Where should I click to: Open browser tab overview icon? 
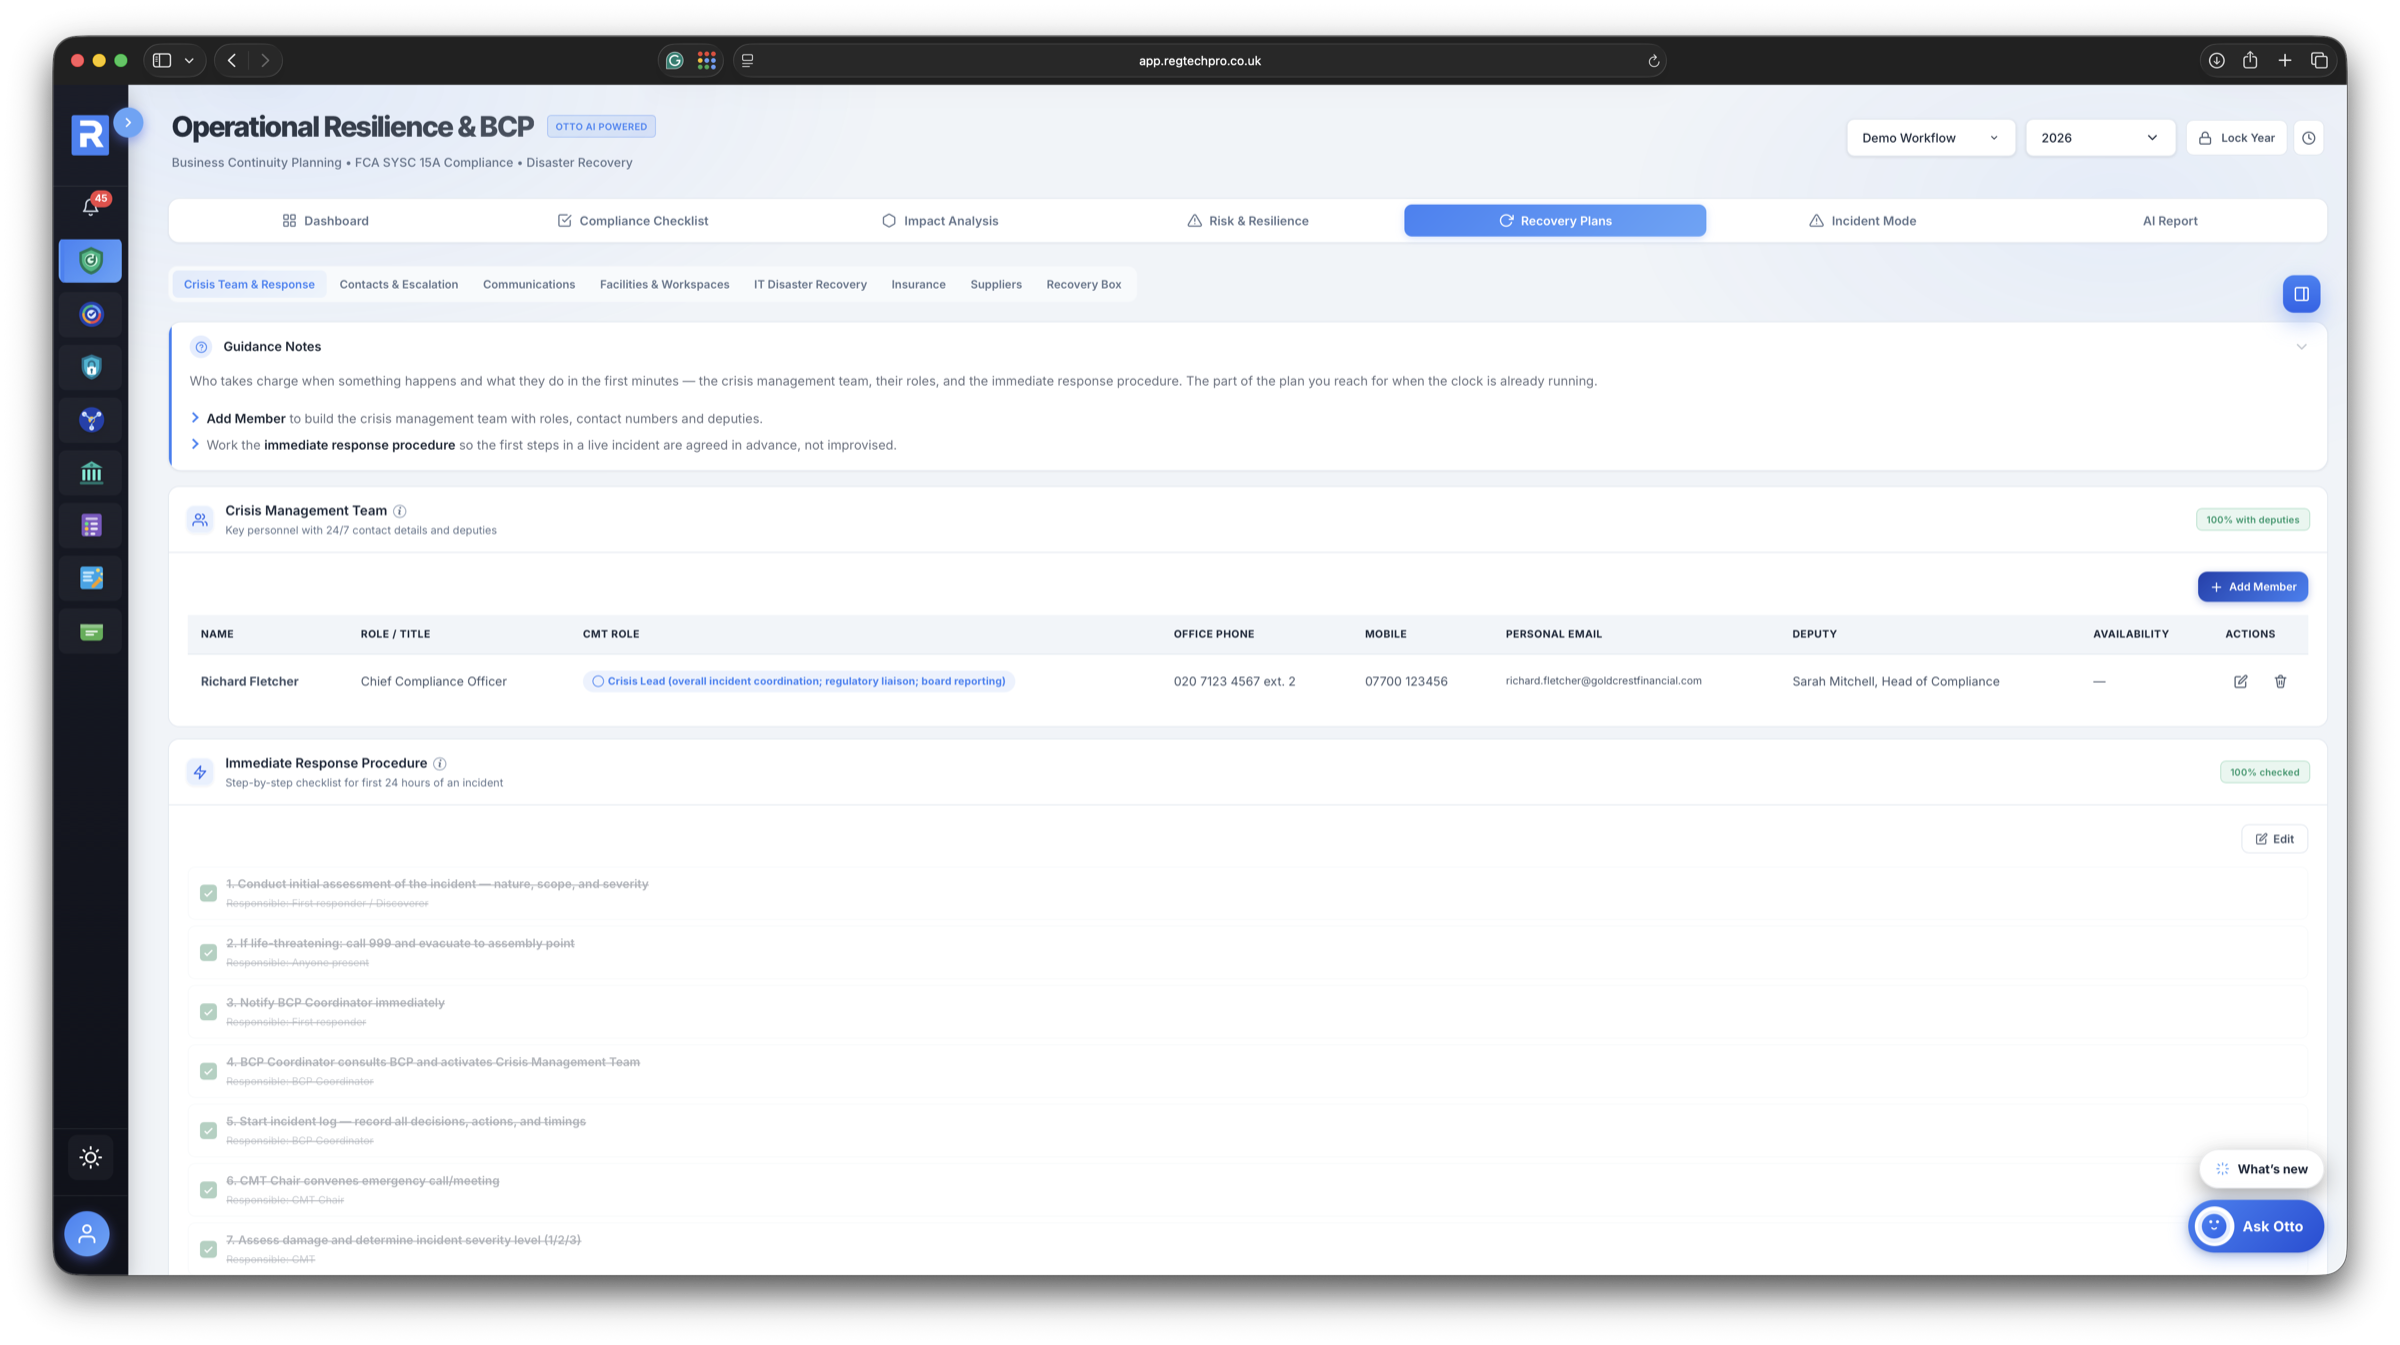(2319, 61)
